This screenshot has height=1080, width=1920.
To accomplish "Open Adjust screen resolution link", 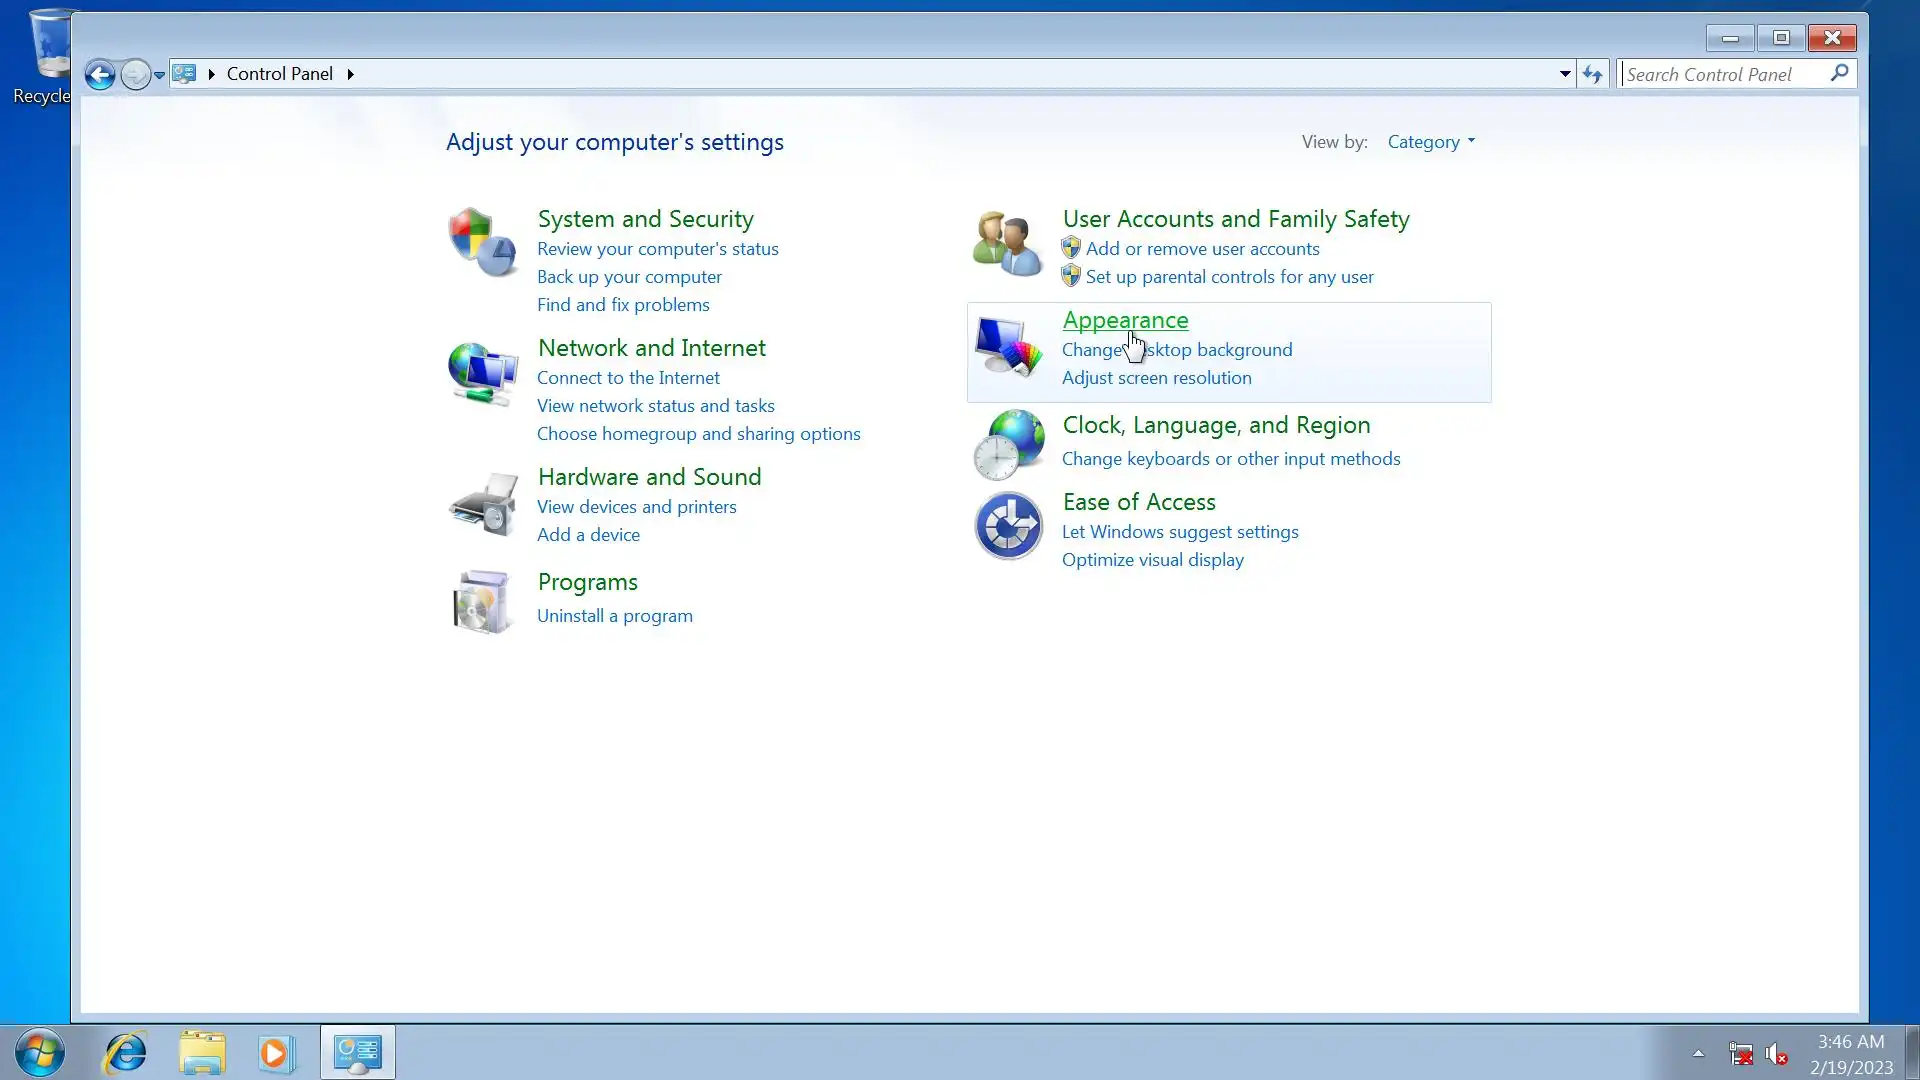I will point(1156,378).
